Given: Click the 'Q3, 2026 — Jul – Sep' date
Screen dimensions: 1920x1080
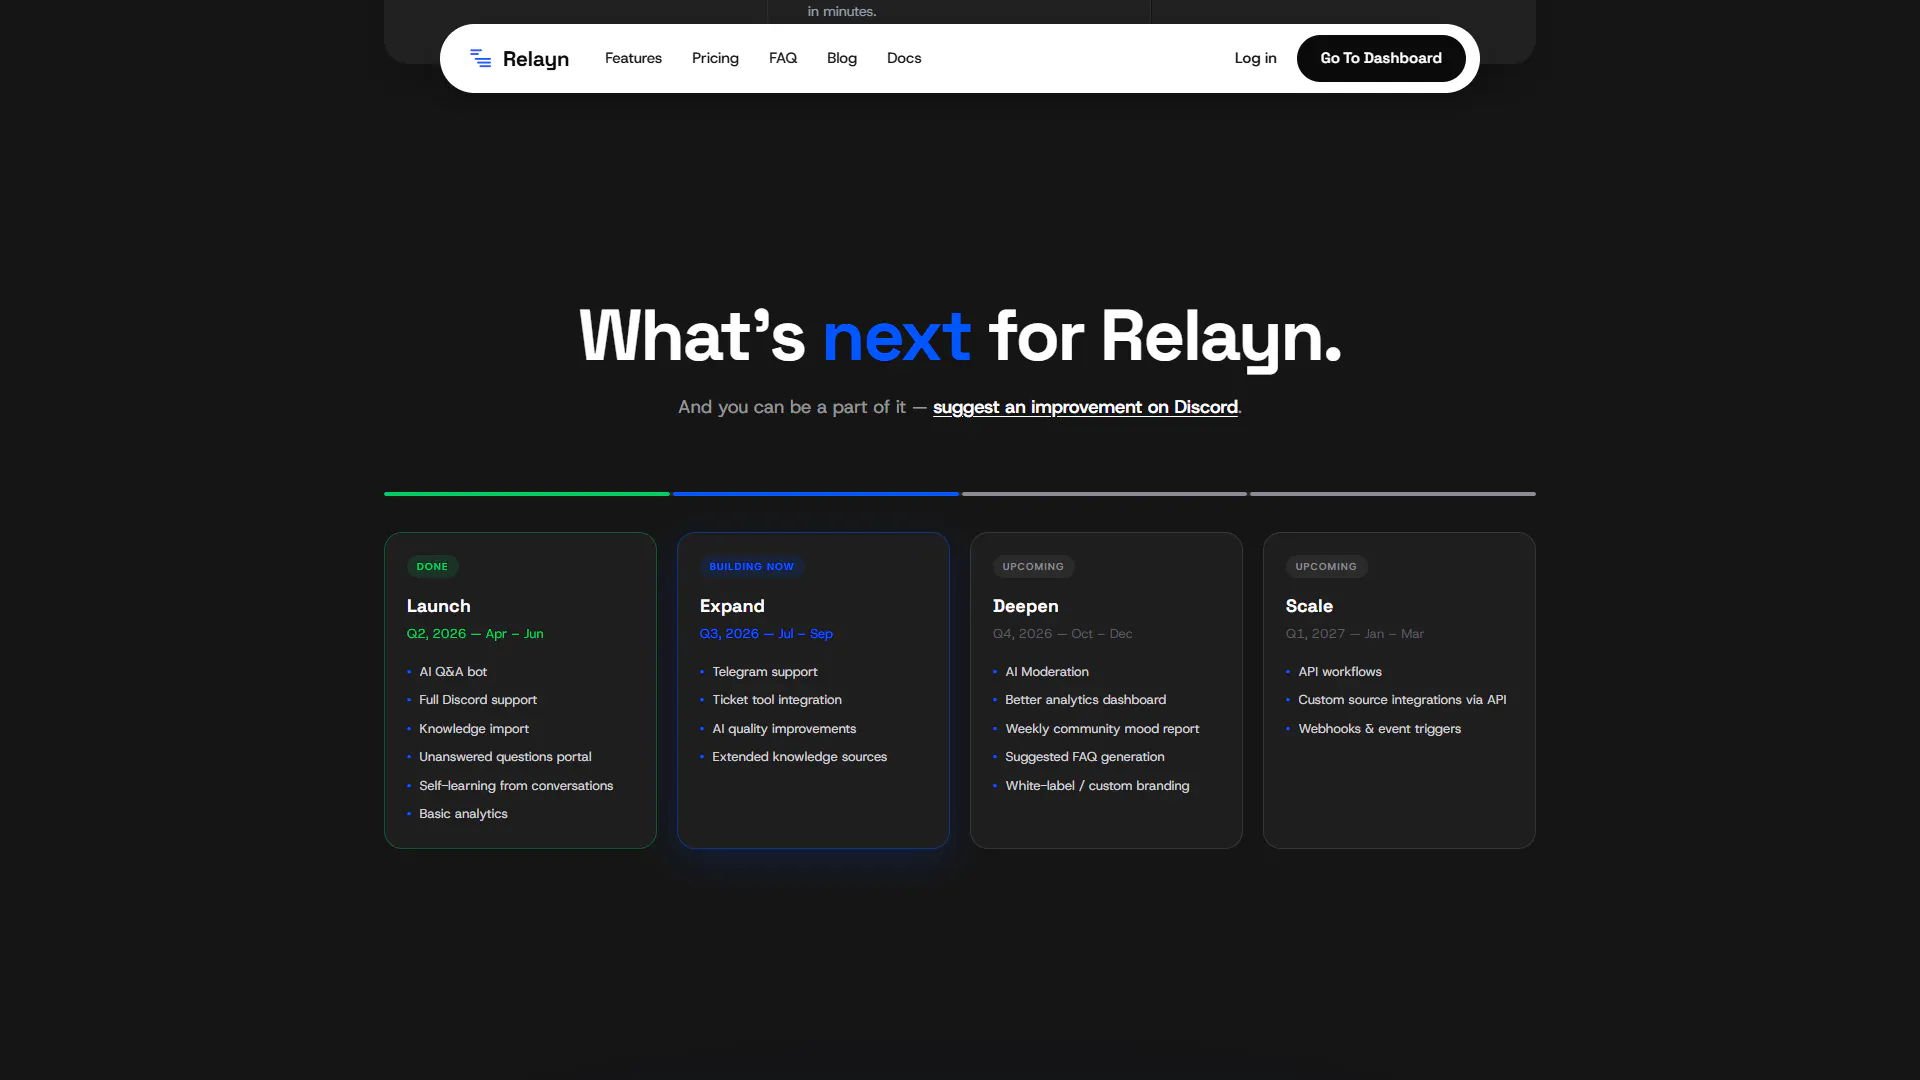Looking at the screenshot, I should coord(766,634).
